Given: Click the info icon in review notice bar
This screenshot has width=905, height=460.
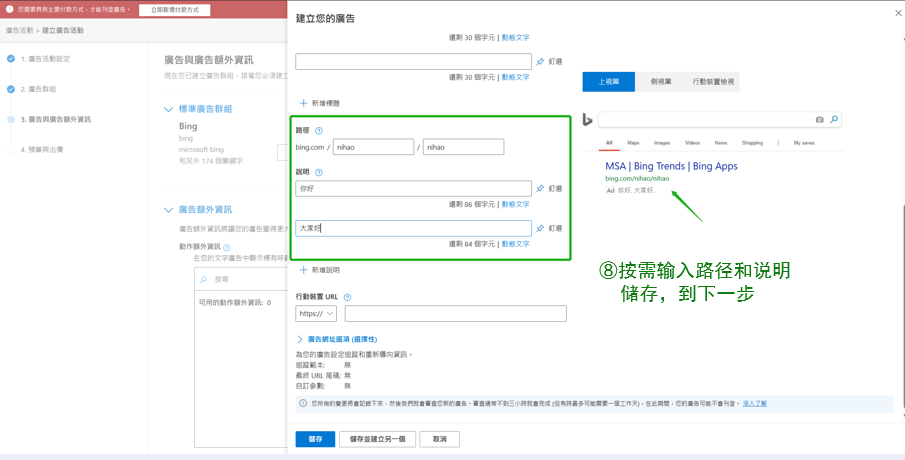Looking at the screenshot, I should [x=303, y=403].
